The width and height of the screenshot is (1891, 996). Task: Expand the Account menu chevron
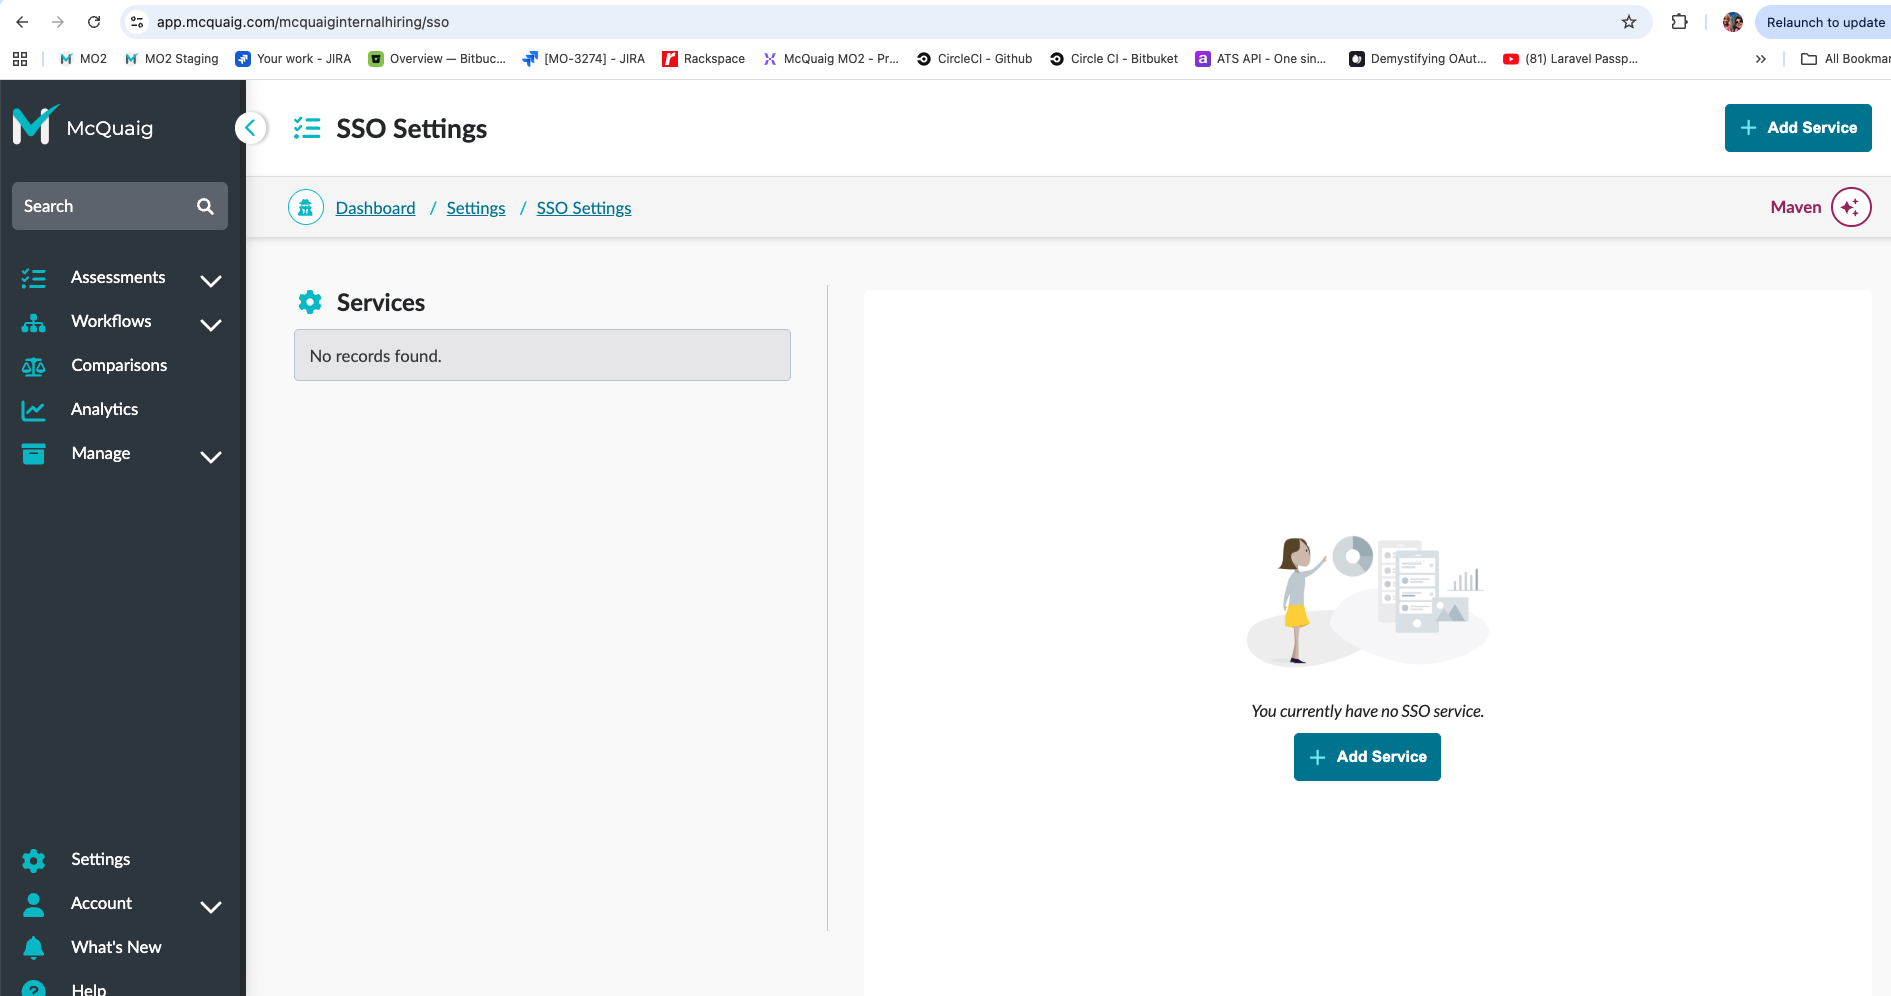tap(210, 906)
